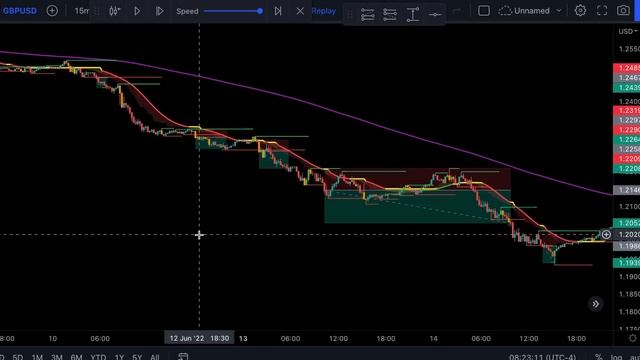
Task: Jump replay to real-time
Action: (278, 11)
